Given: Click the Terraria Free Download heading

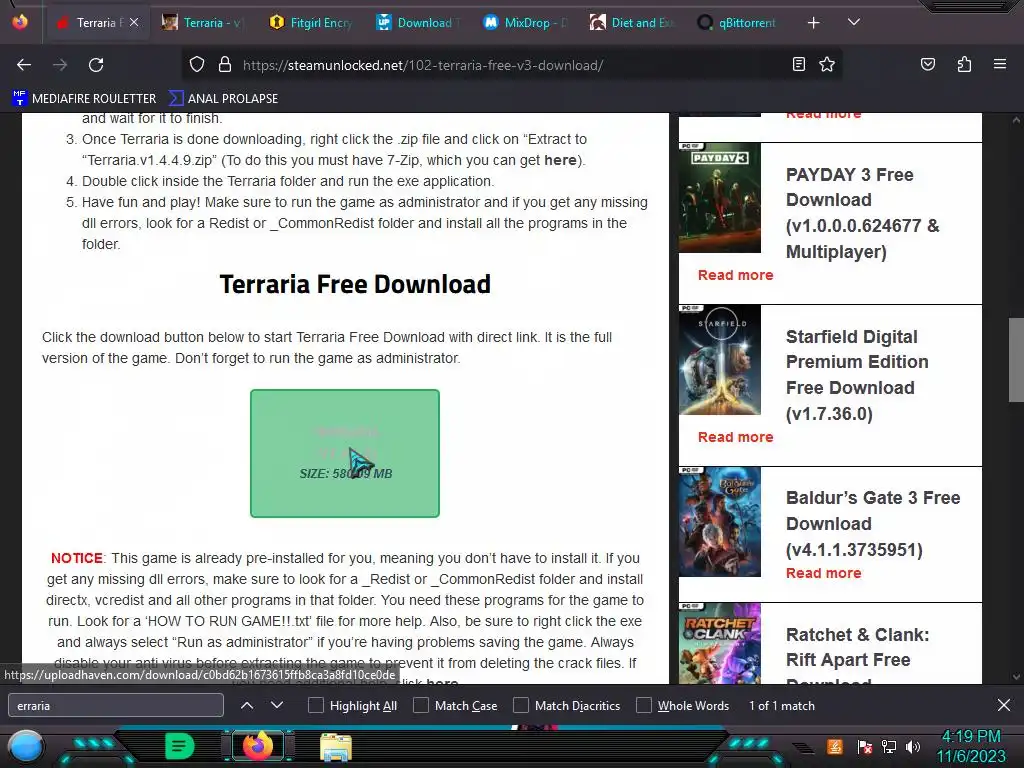Looking at the screenshot, I should (x=355, y=284).
